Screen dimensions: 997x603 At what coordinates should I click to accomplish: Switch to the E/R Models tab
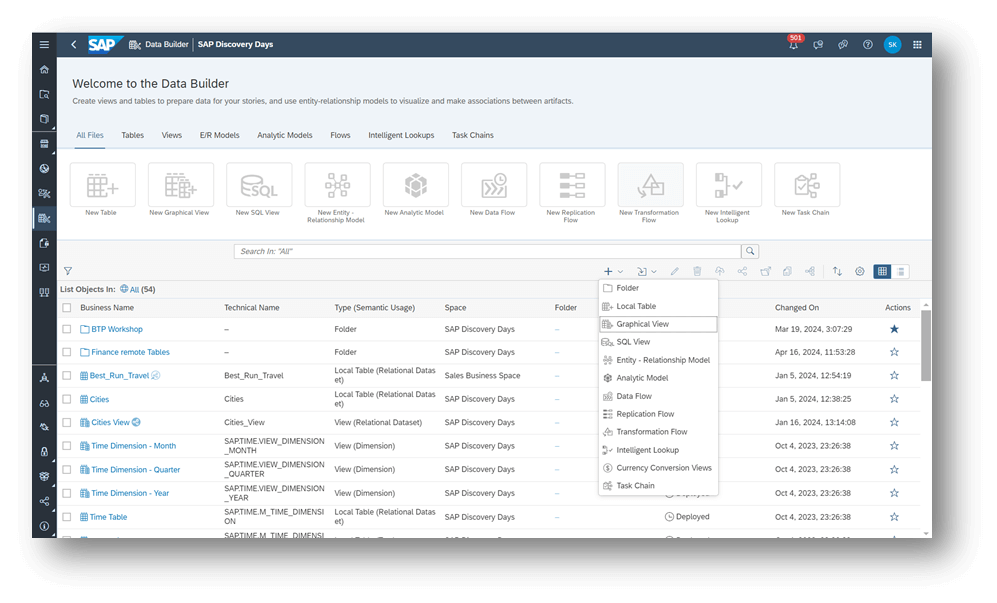[219, 135]
